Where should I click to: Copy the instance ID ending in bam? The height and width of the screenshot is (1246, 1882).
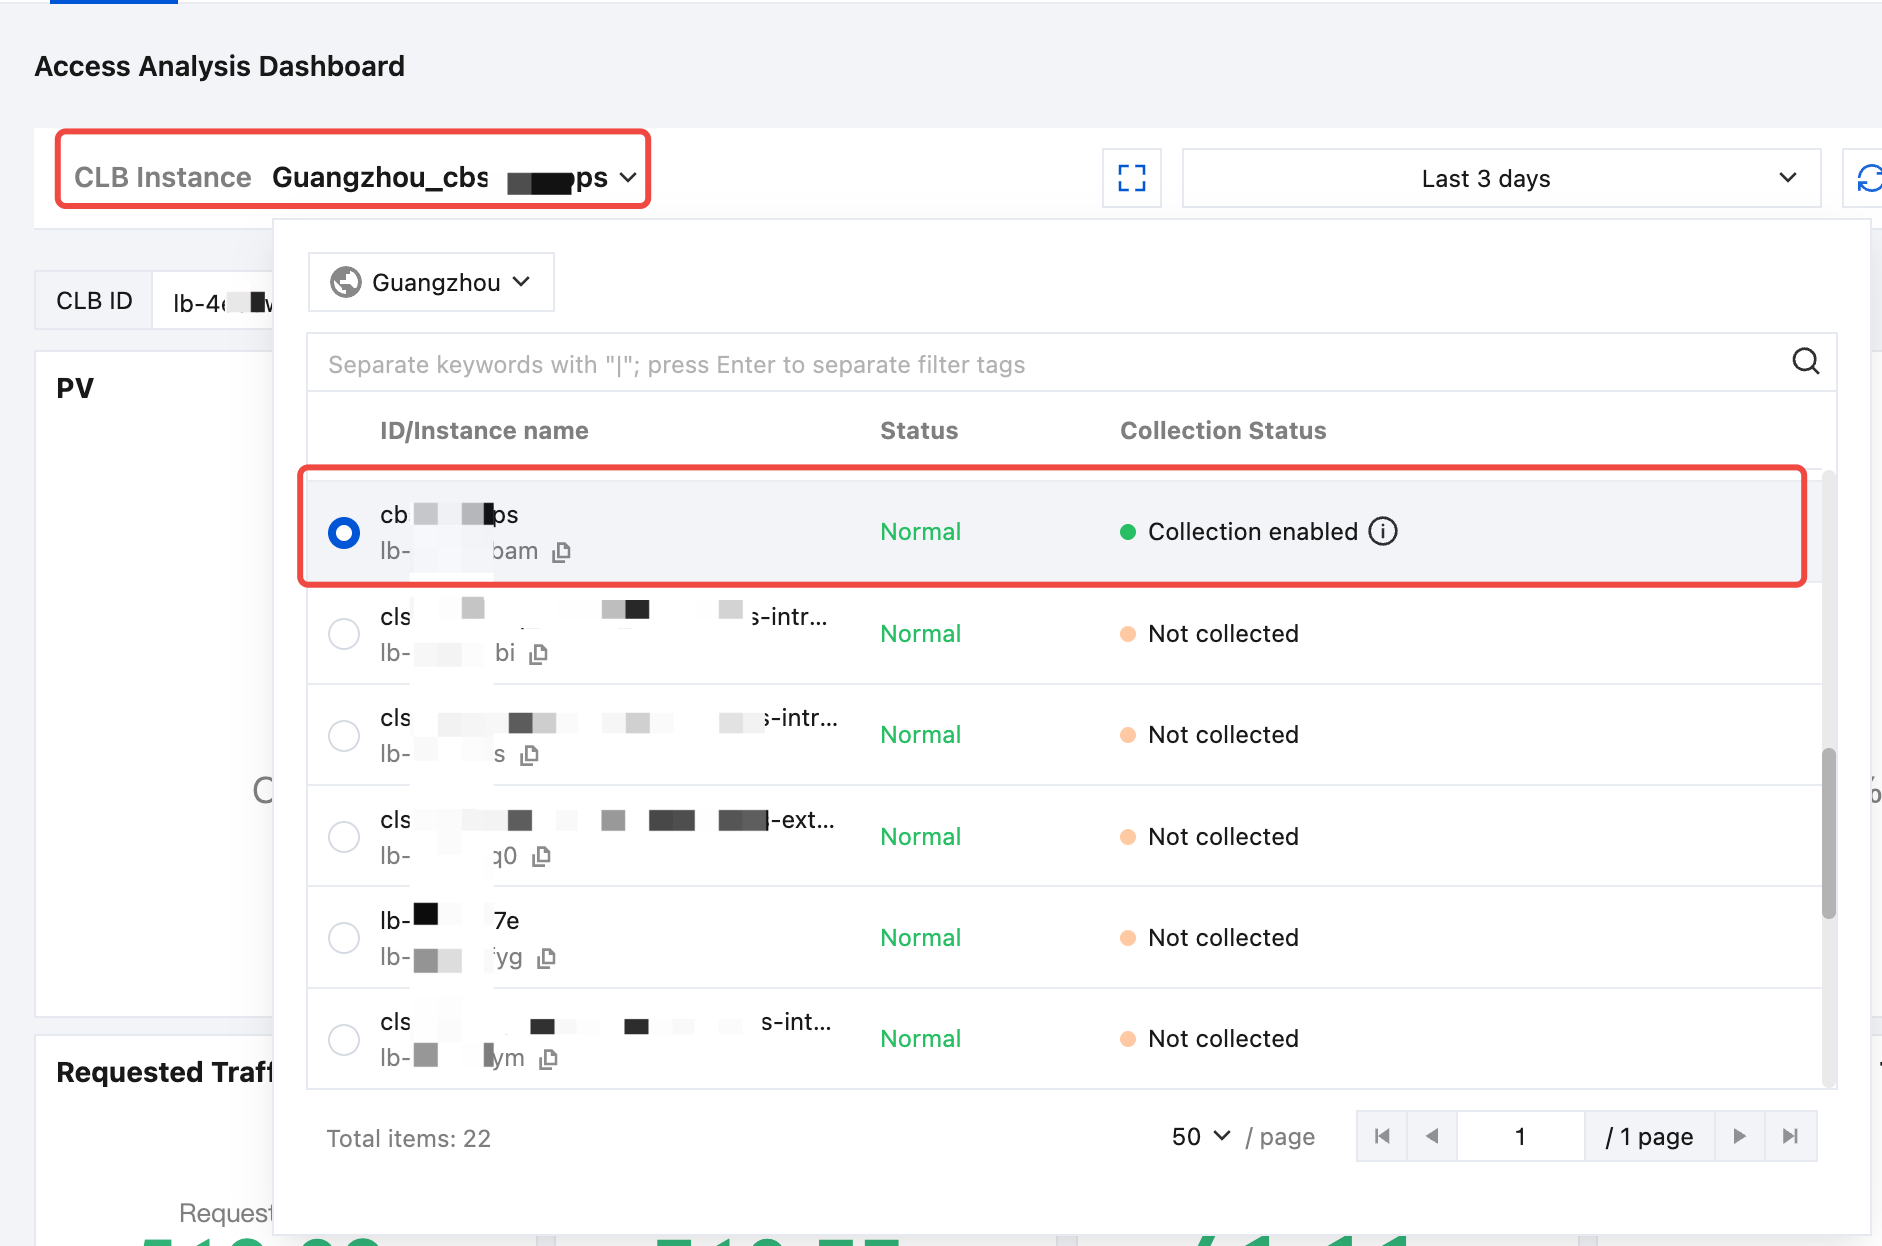click(x=562, y=552)
